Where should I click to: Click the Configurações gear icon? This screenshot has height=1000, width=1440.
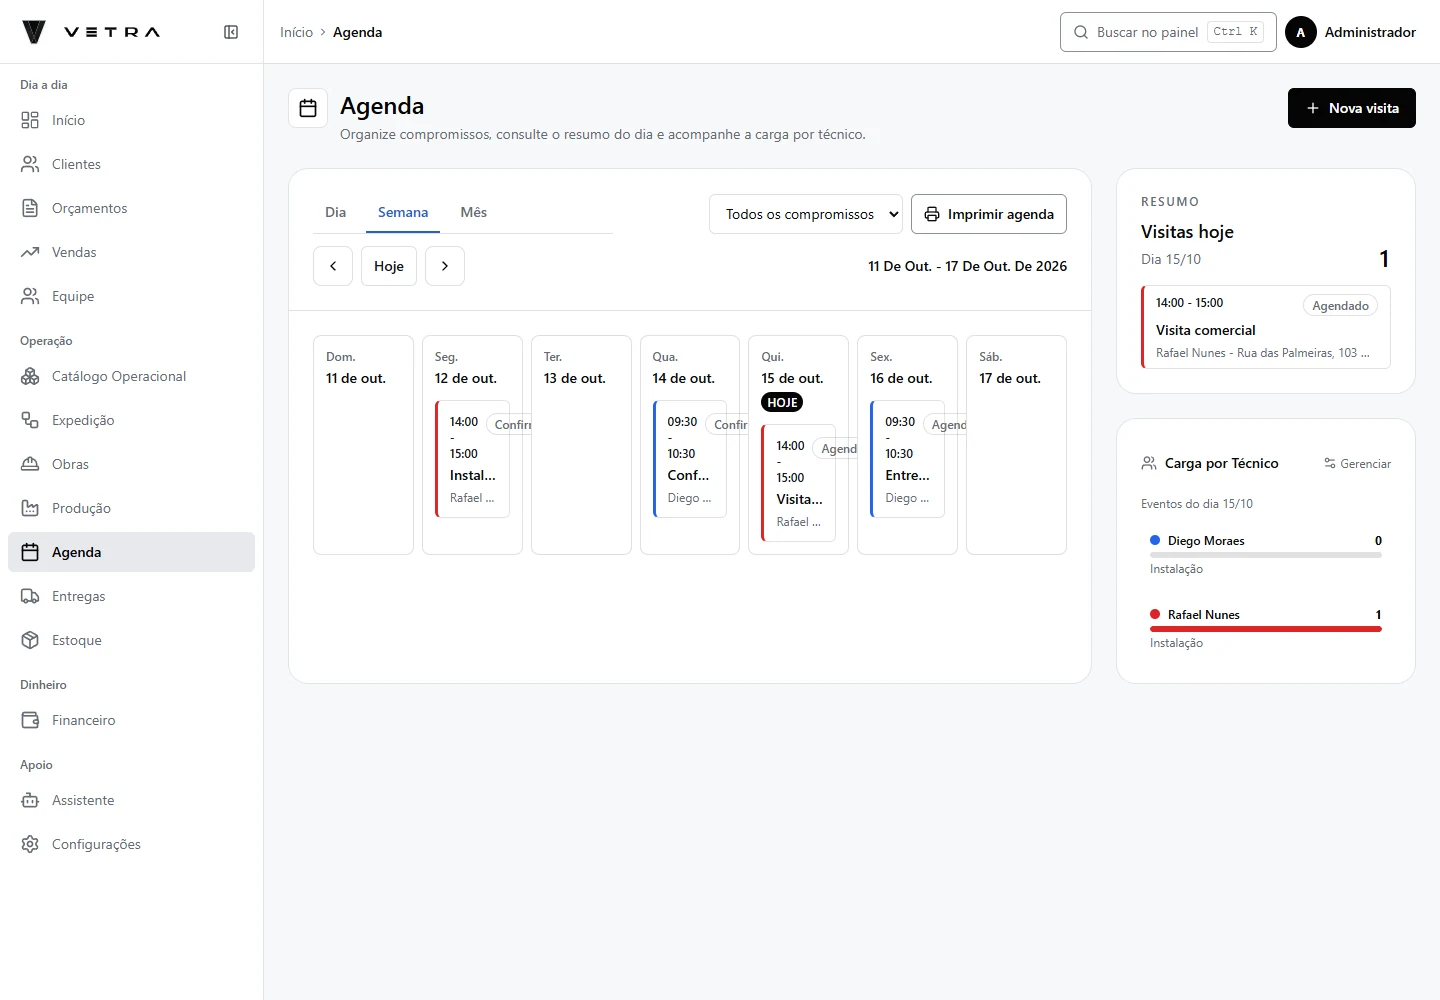click(x=30, y=844)
